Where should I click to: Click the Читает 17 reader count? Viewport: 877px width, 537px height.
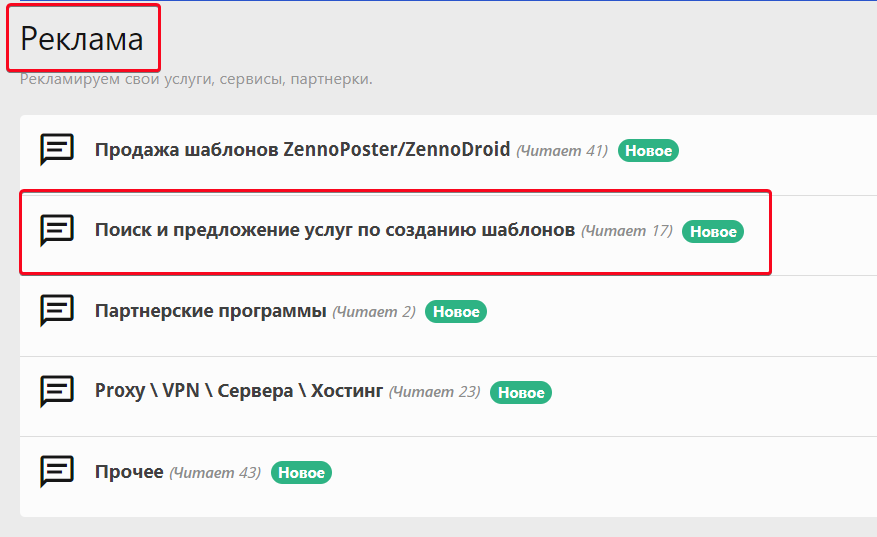tap(627, 231)
